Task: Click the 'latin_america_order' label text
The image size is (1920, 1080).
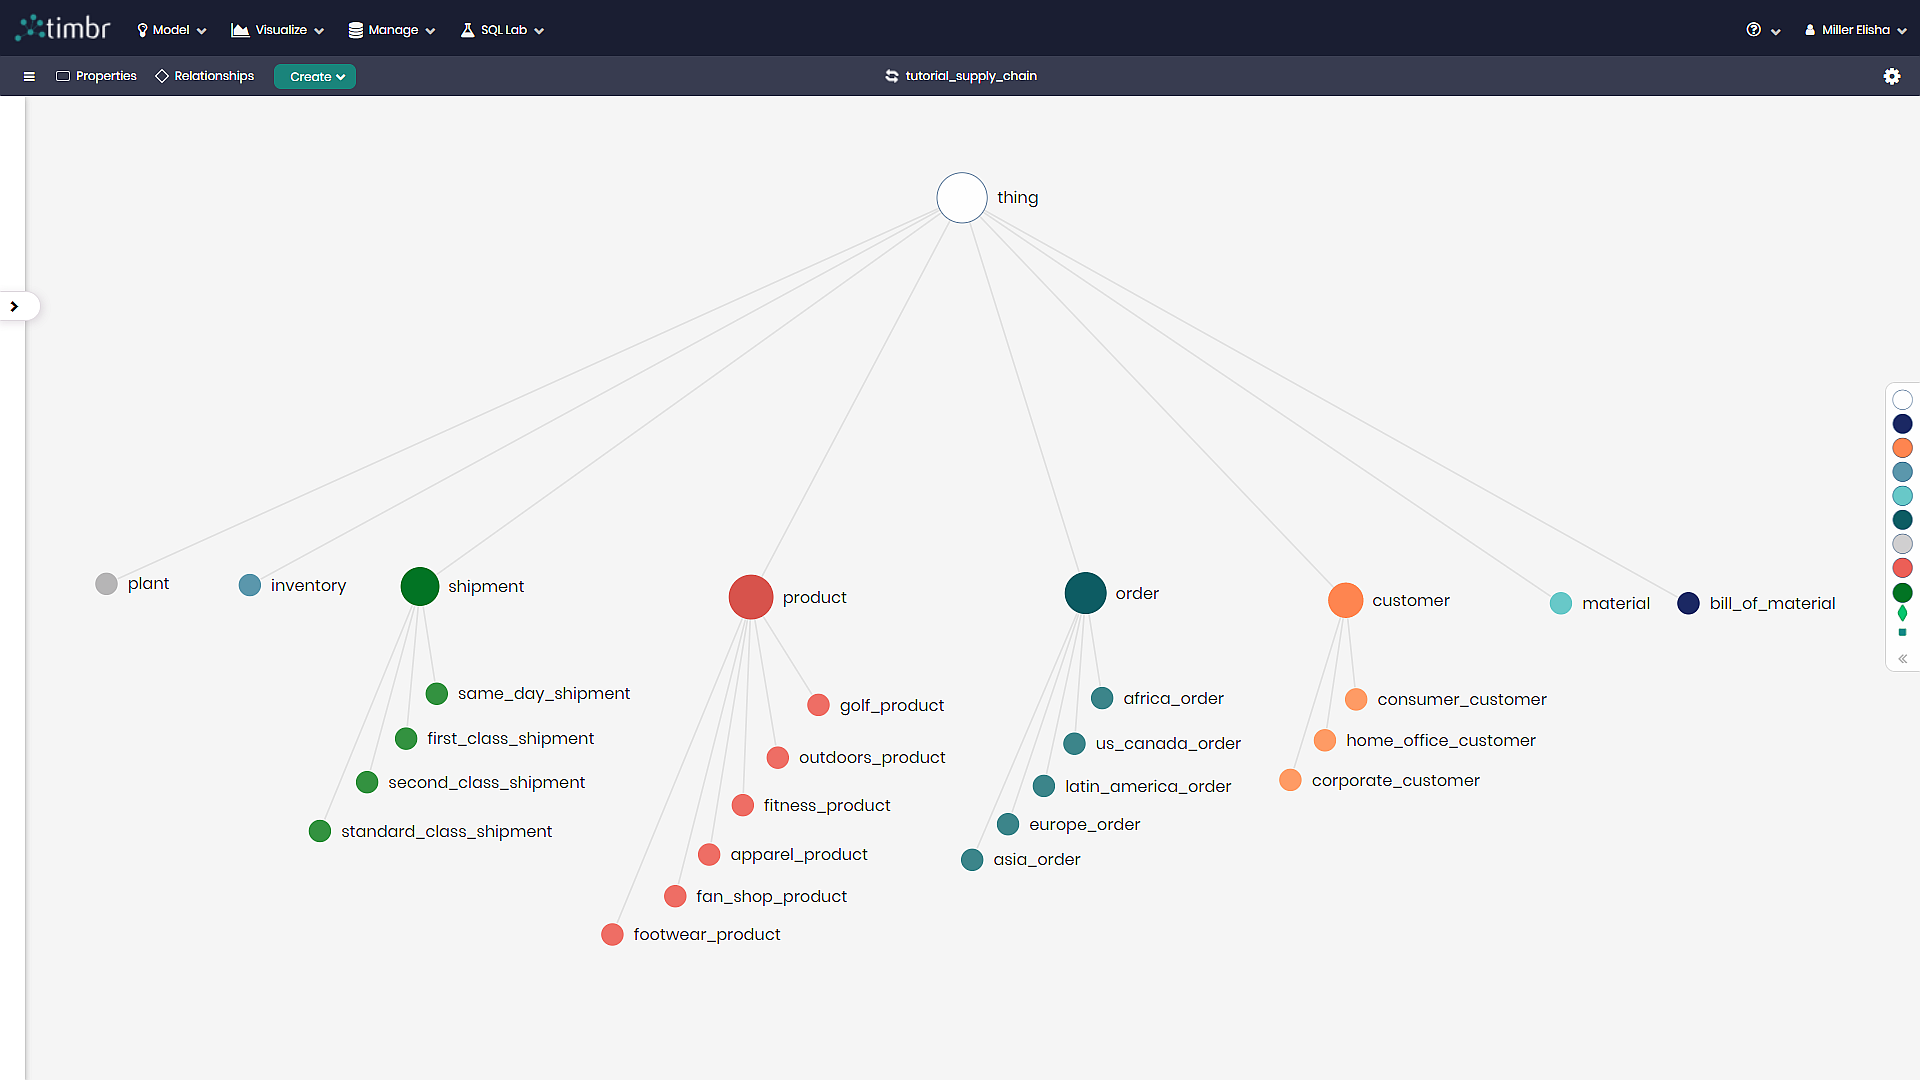Action: point(1148,787)
